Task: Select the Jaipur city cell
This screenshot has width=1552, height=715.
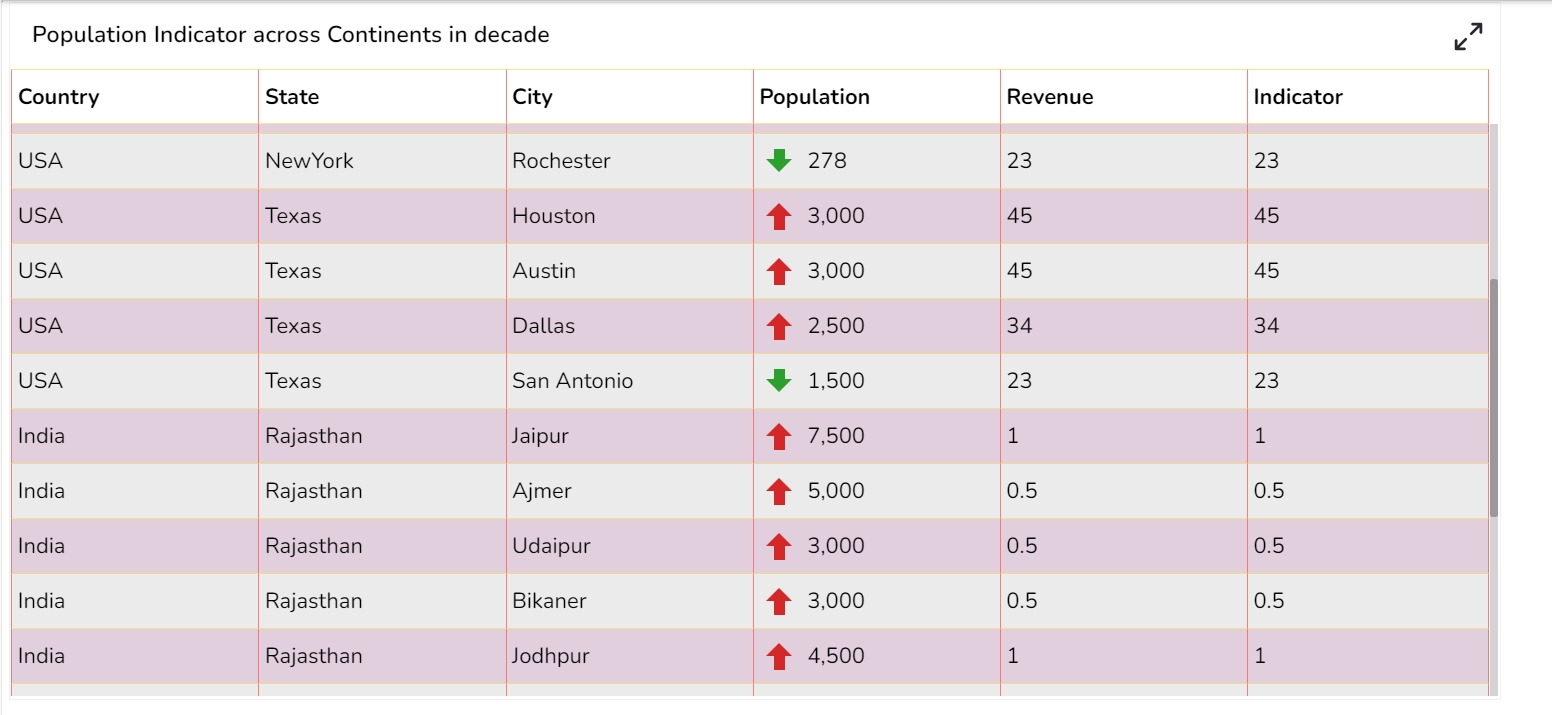Action: [540, 436]
